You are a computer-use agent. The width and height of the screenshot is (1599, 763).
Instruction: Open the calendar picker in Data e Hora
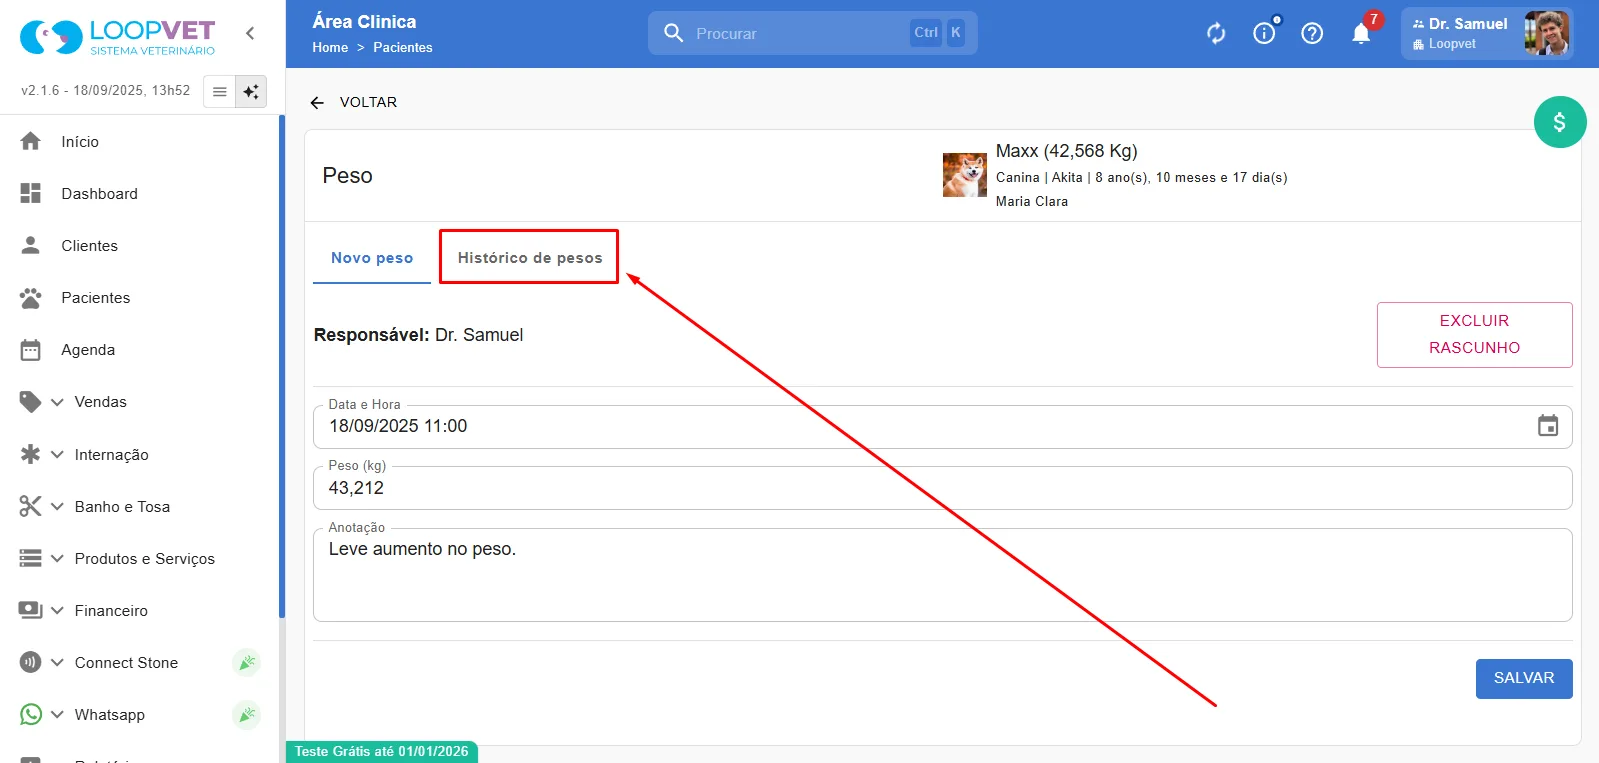1548,426
